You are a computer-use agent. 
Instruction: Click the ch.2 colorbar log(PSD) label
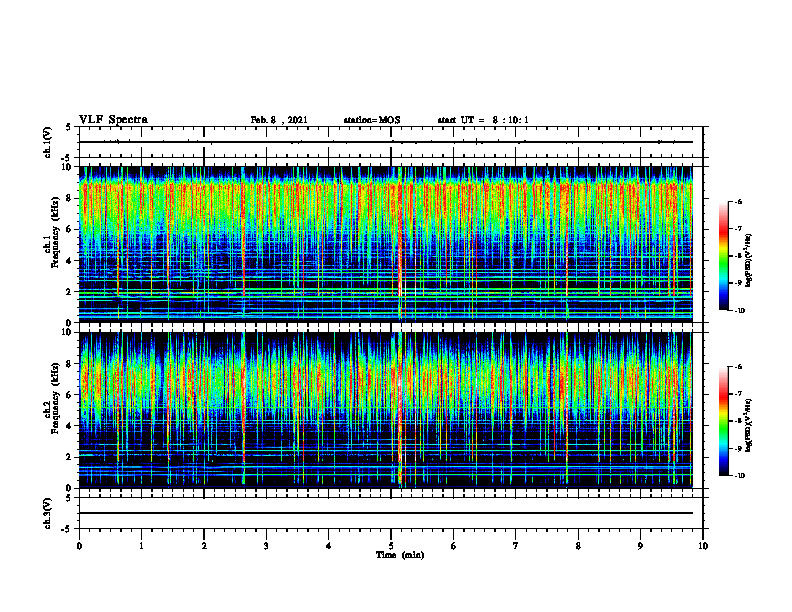click(749, 425)
